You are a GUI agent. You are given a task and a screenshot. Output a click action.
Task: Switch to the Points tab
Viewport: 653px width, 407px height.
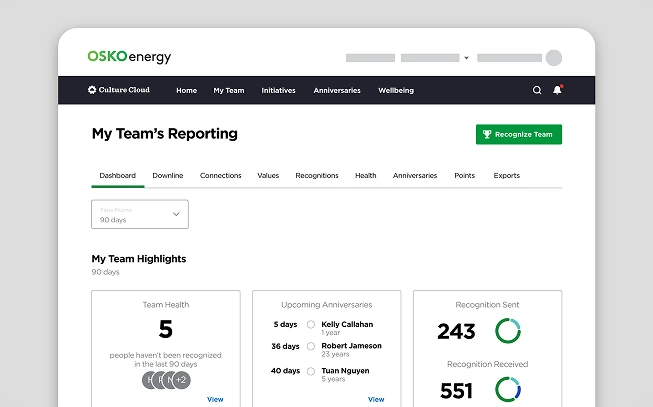click(x=464, y=175)
